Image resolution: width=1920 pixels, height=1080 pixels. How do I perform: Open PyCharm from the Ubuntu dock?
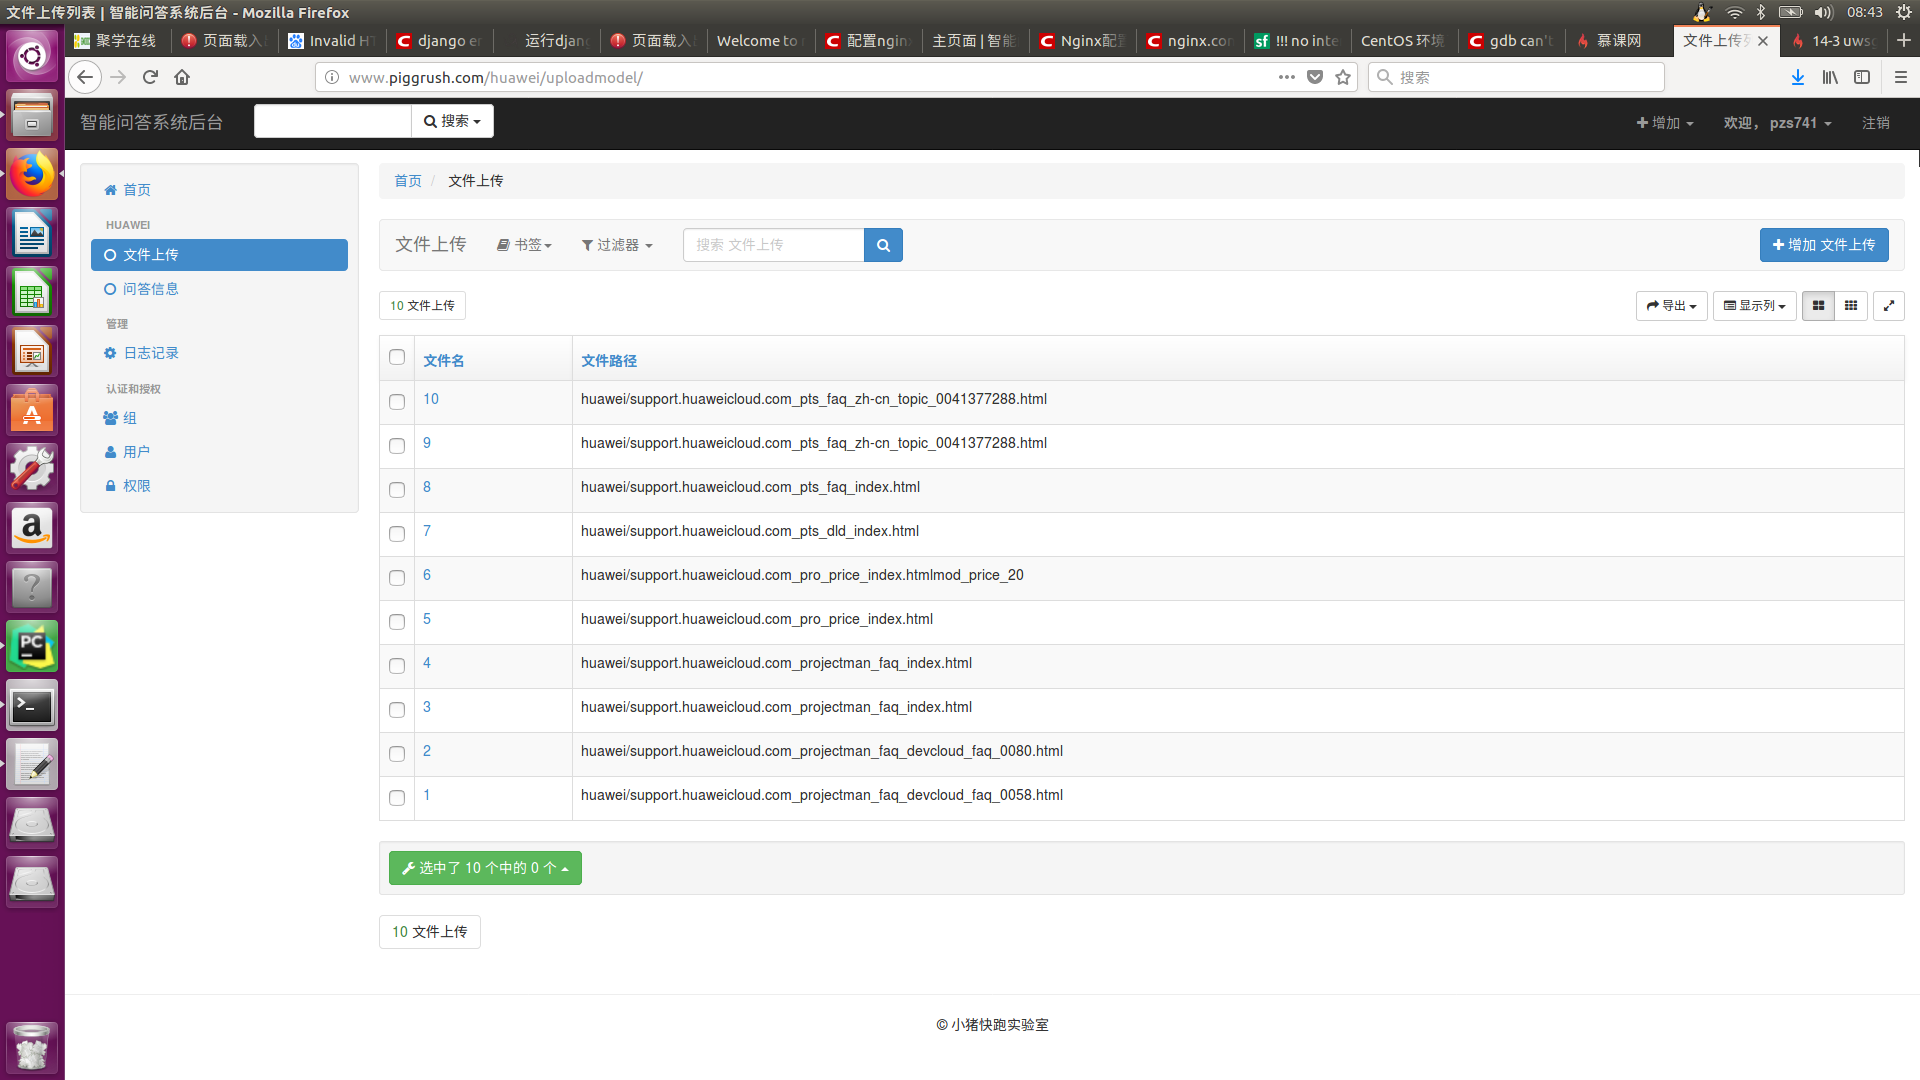32,647
